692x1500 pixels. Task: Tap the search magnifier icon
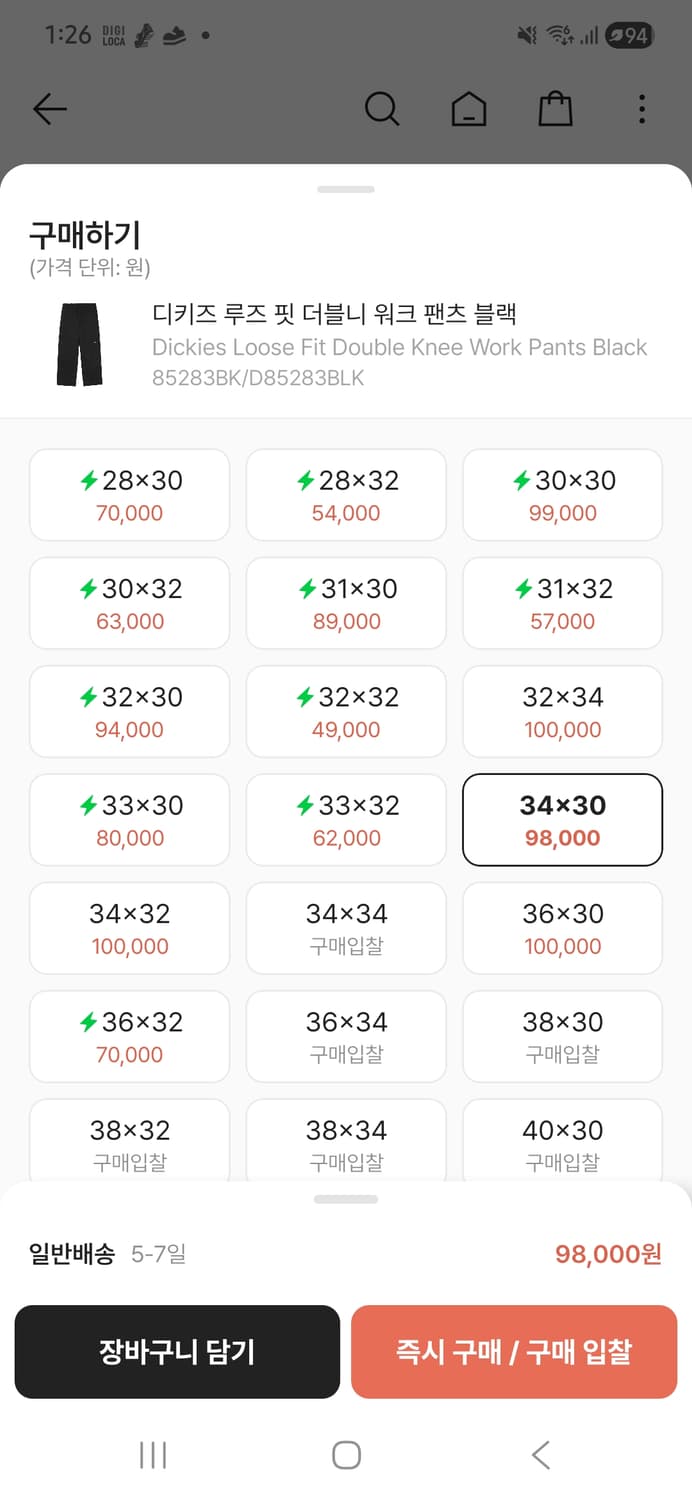(x=382, y=109)
